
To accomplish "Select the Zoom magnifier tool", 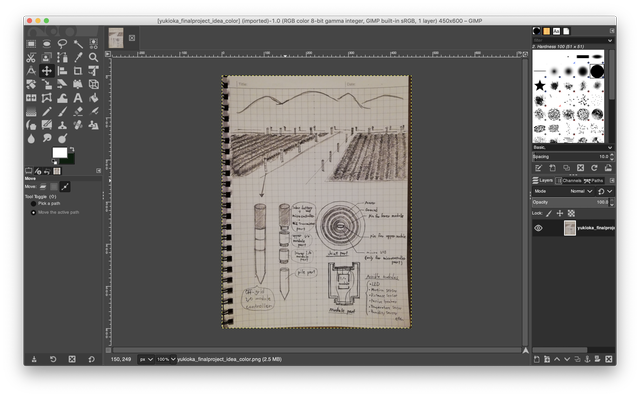I will [93, 58].
